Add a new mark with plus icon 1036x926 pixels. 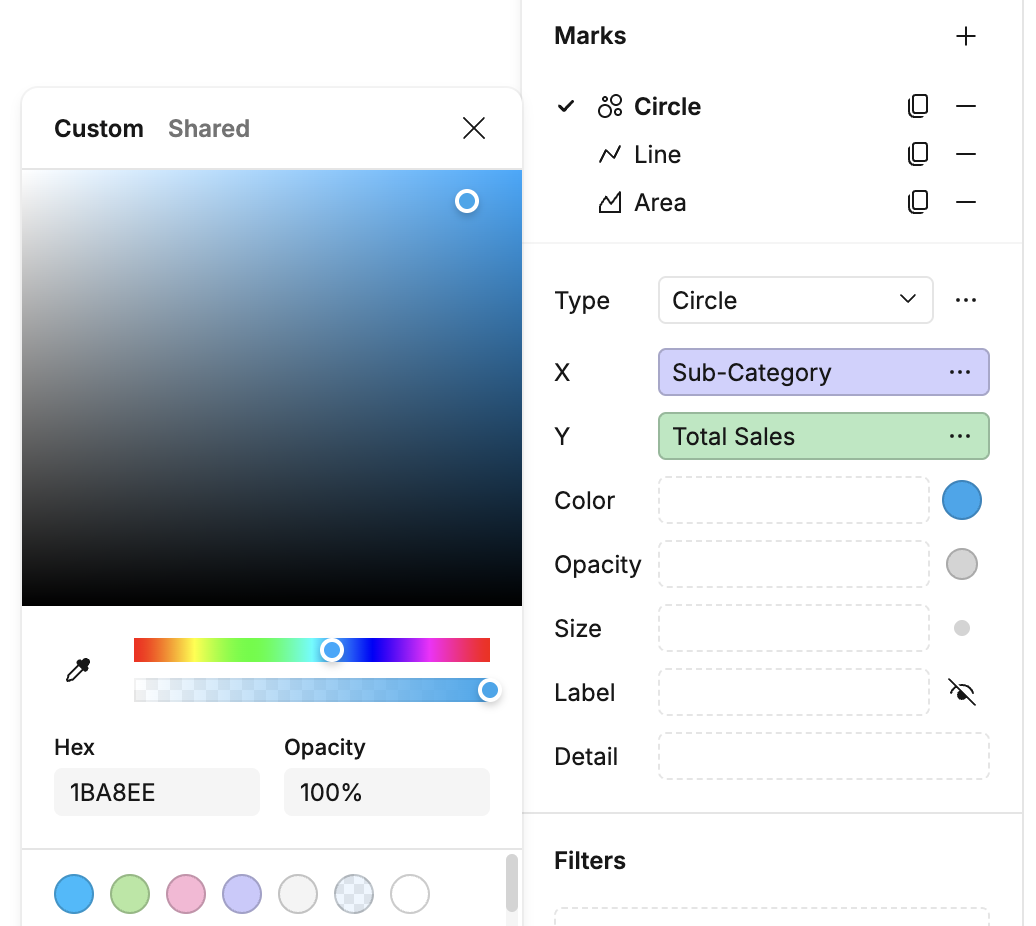pos(965,36)
